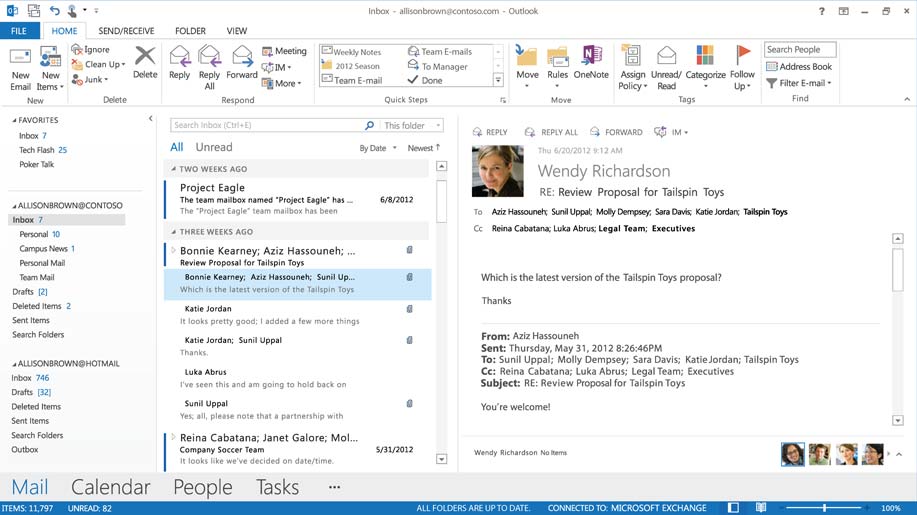The width and height of the screenshot is (917, 515).
Task: Collapse the ALLISONBROWN@HOTMAIL account
Action: 15,364
